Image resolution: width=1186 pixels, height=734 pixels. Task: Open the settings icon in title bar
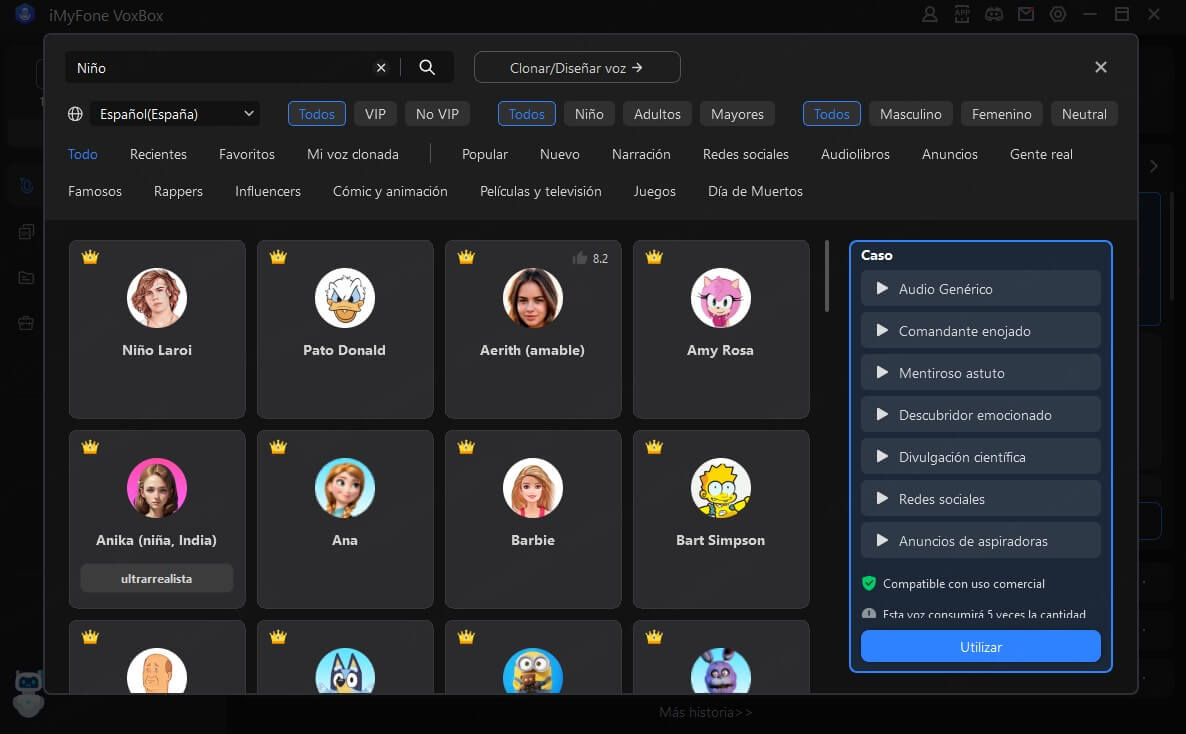click(x=1057, y=14)
